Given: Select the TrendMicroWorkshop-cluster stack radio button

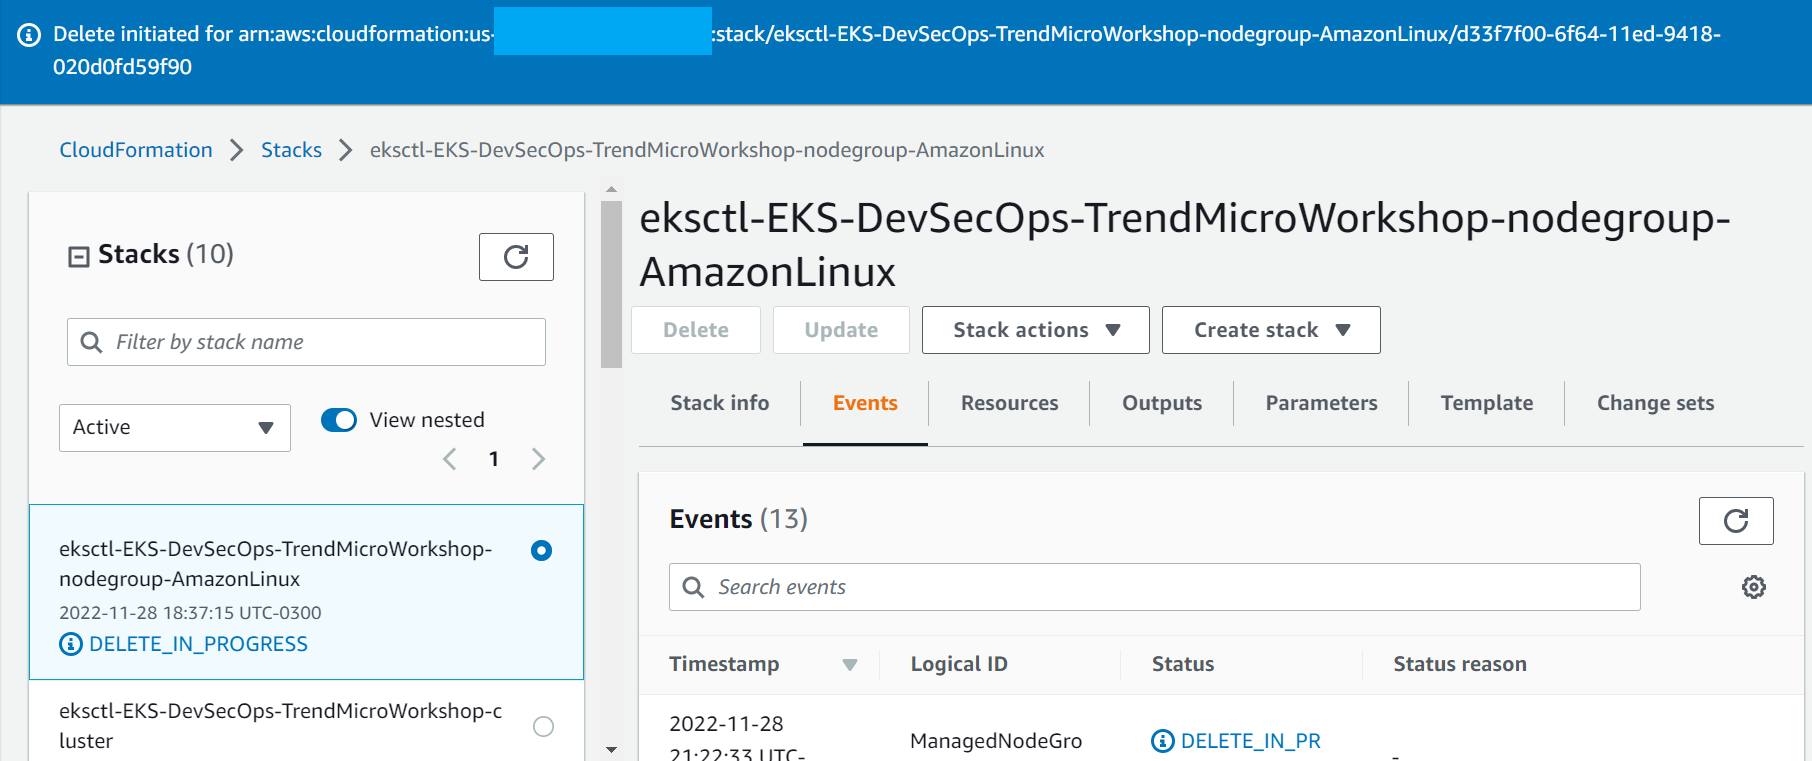Looking at the screenshot, I should pyautogui.click(x=543, y=726).
